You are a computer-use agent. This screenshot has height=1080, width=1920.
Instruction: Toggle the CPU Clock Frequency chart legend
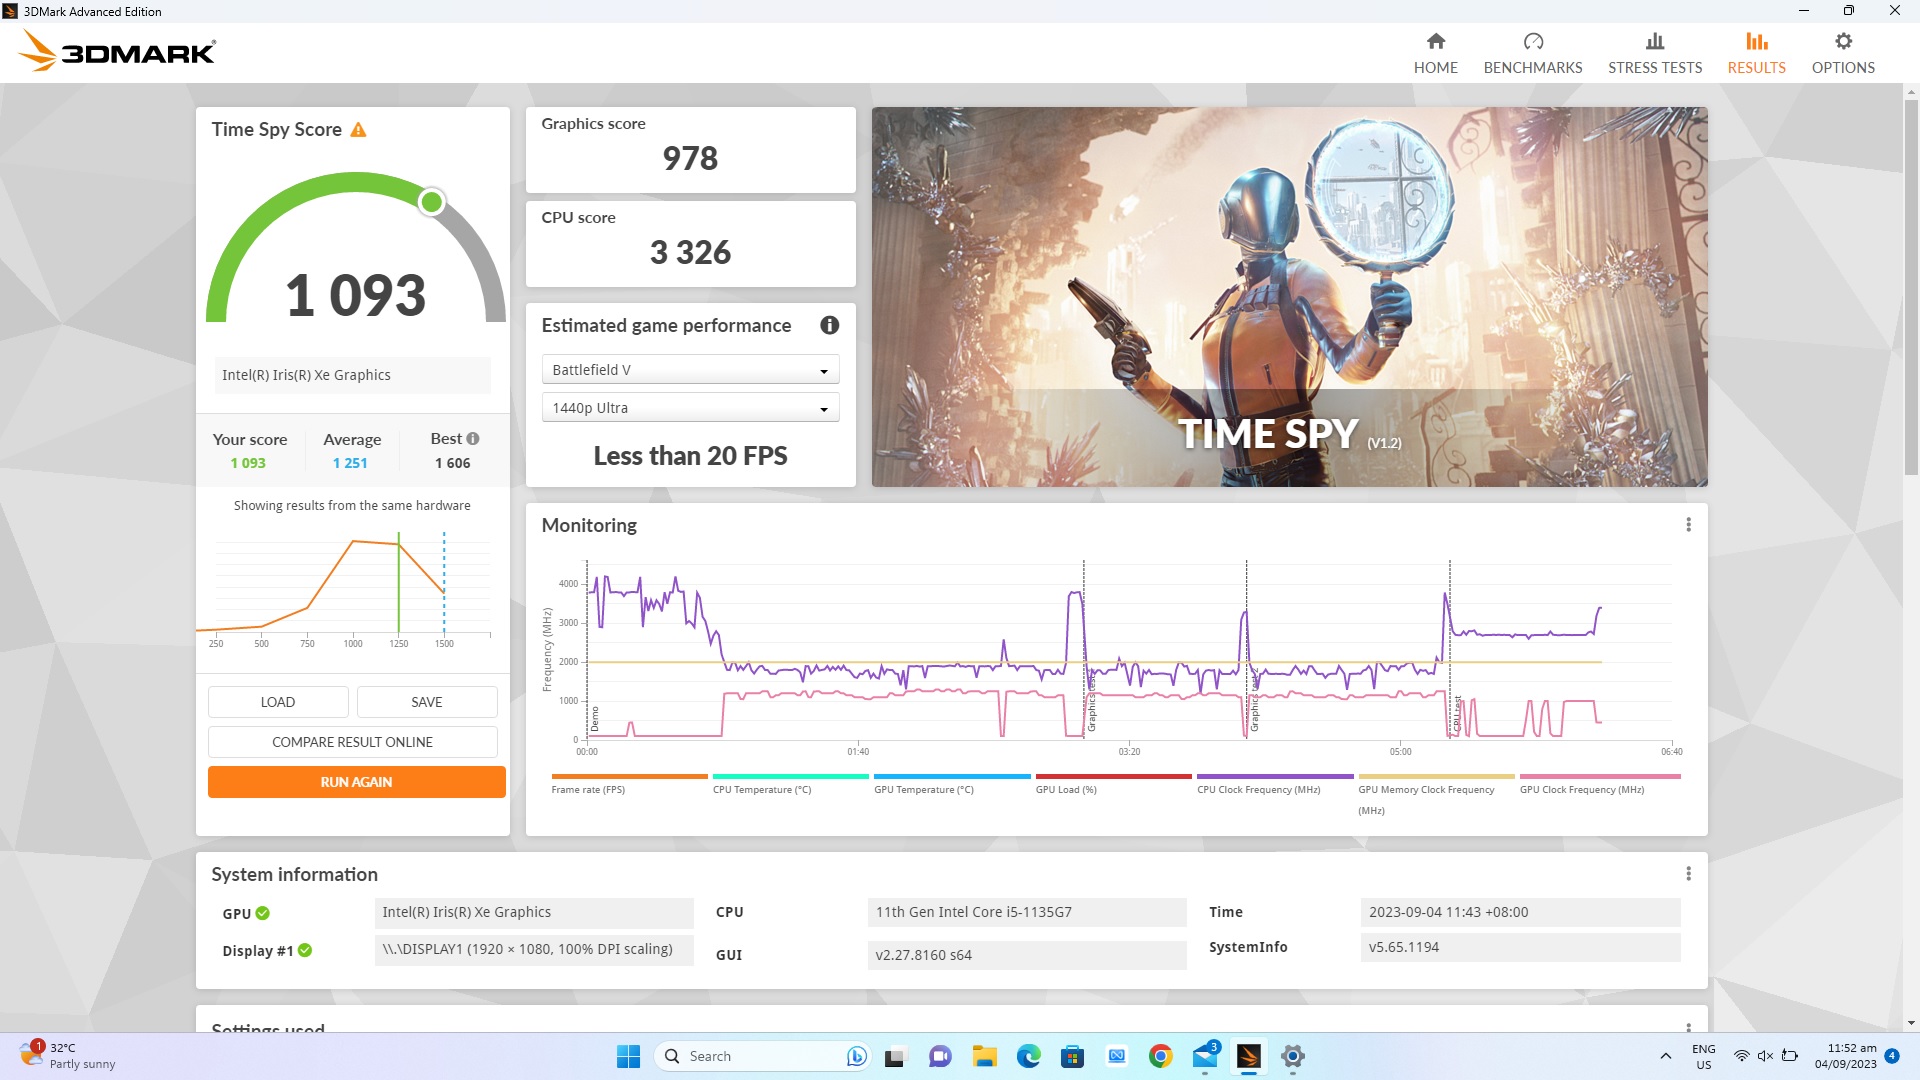tap(1274, 783)
